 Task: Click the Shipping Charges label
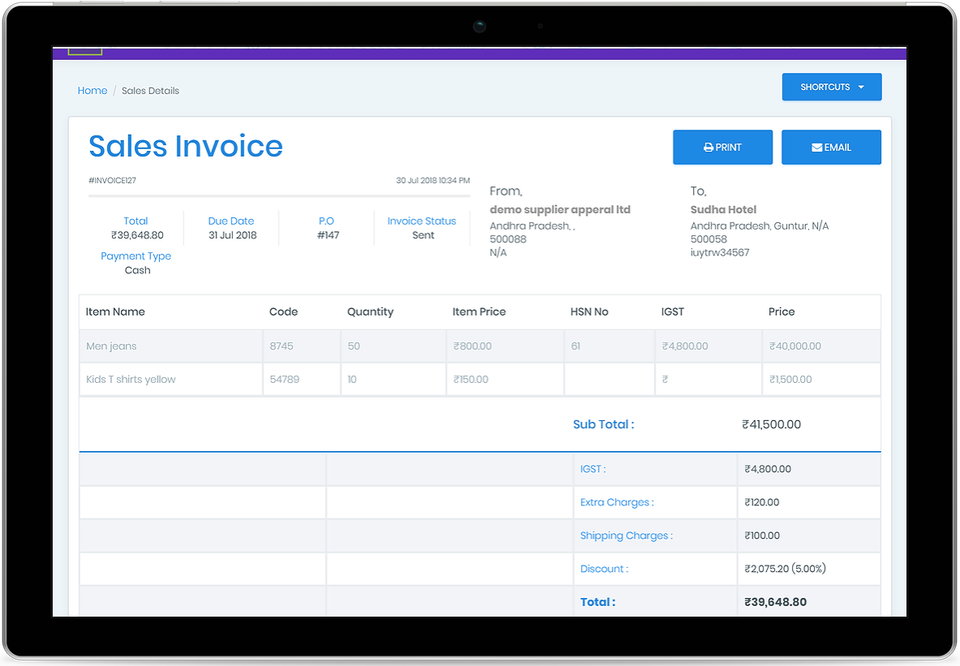coord(626,536)
